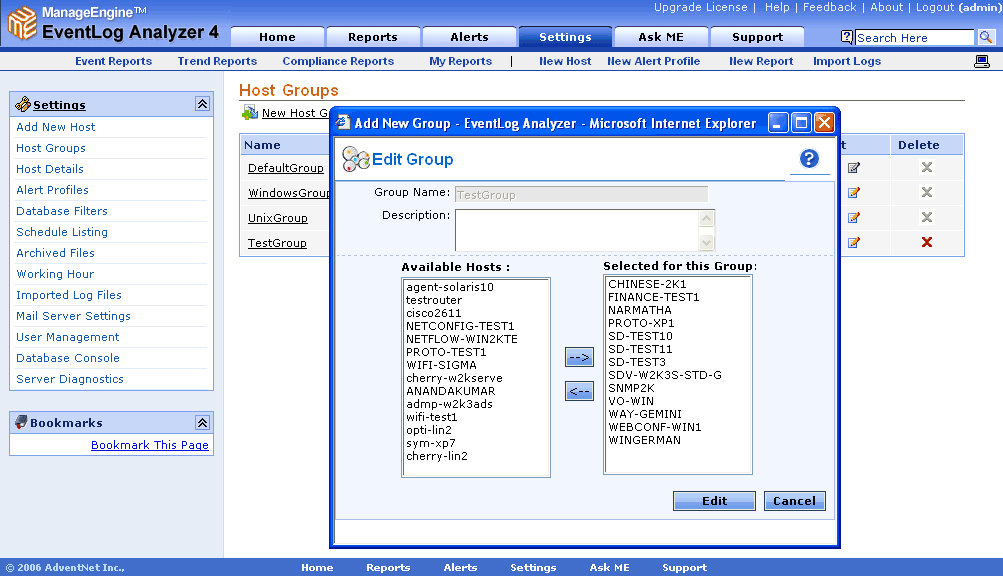The width and height of the screenshot is (1003, 576).
Task: Click the help question mark icon in Edit Group
Action: [x=809, y=158]
